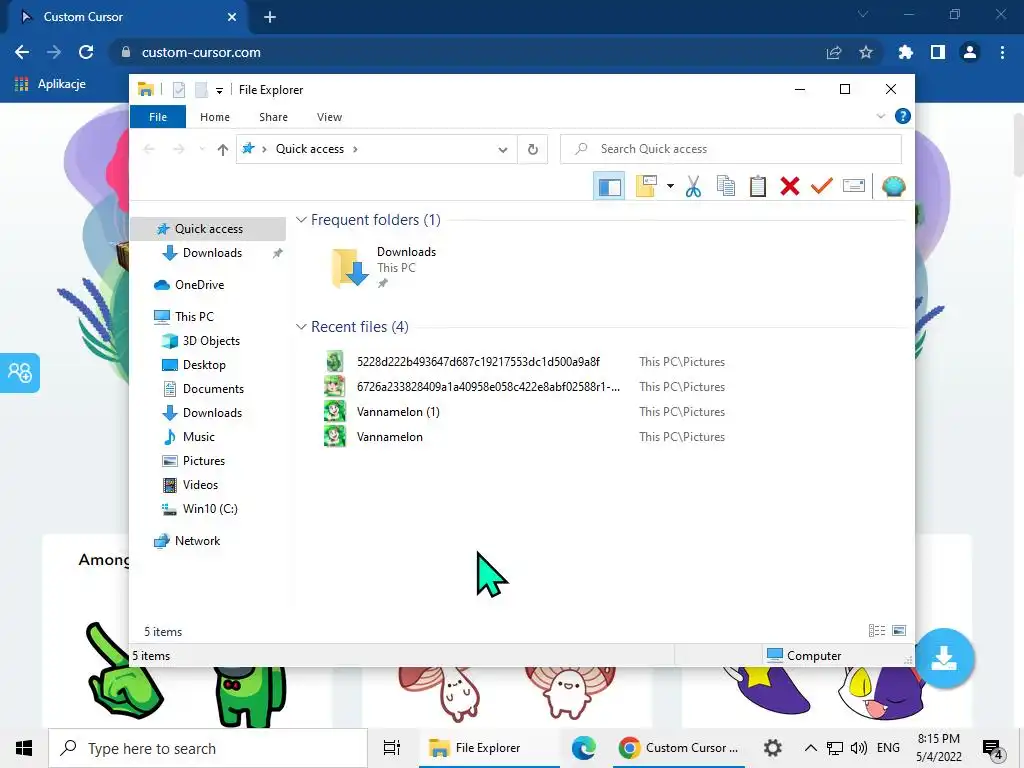Open the File ribbon tab
Viewport: 1024px width, 768px height.
coord(158,117)
